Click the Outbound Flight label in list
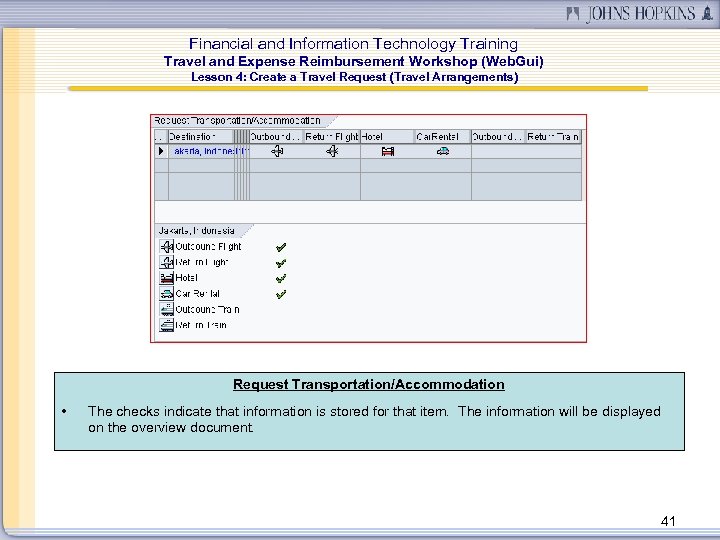Viewport: 720px width, 540px height. pyautogui.click(x=208, y=247)
